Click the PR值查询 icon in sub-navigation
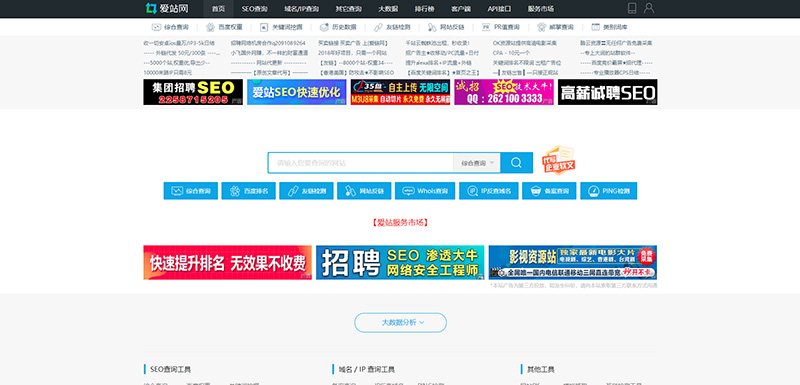Image resolution: width=800 pixels, height=385 pixels. pos(486,27)
